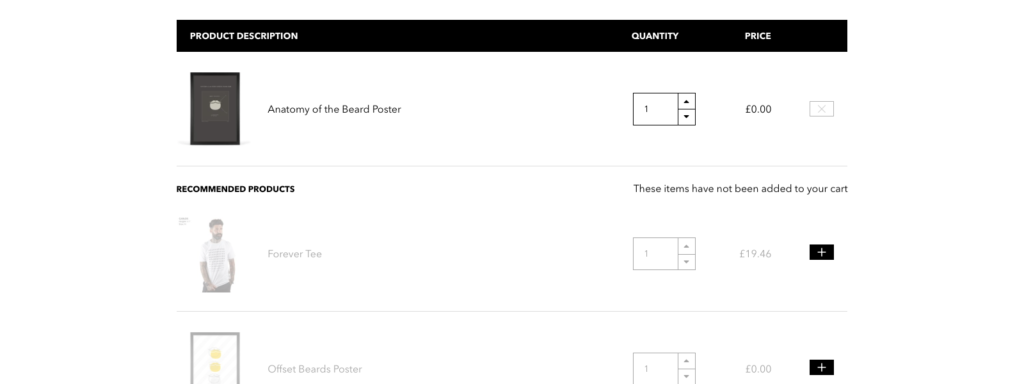
Task: Increase Forever Tee quantity with up arrow
Action: (686, 246)
